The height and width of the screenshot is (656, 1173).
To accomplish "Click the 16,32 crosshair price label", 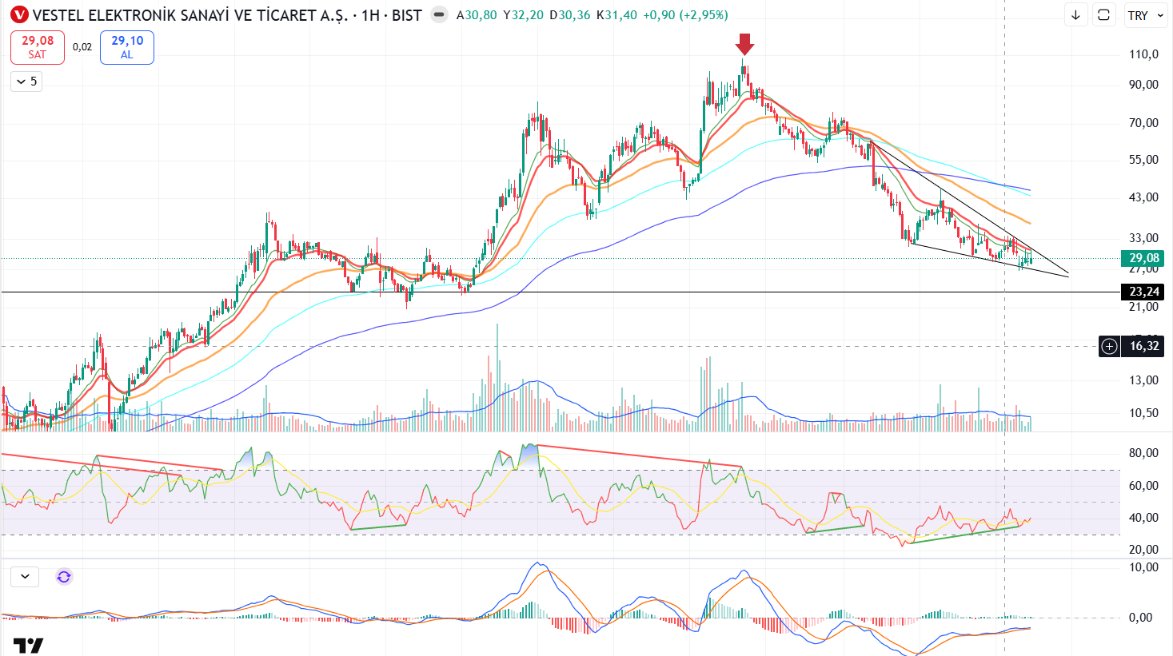I will (1144, 346).
